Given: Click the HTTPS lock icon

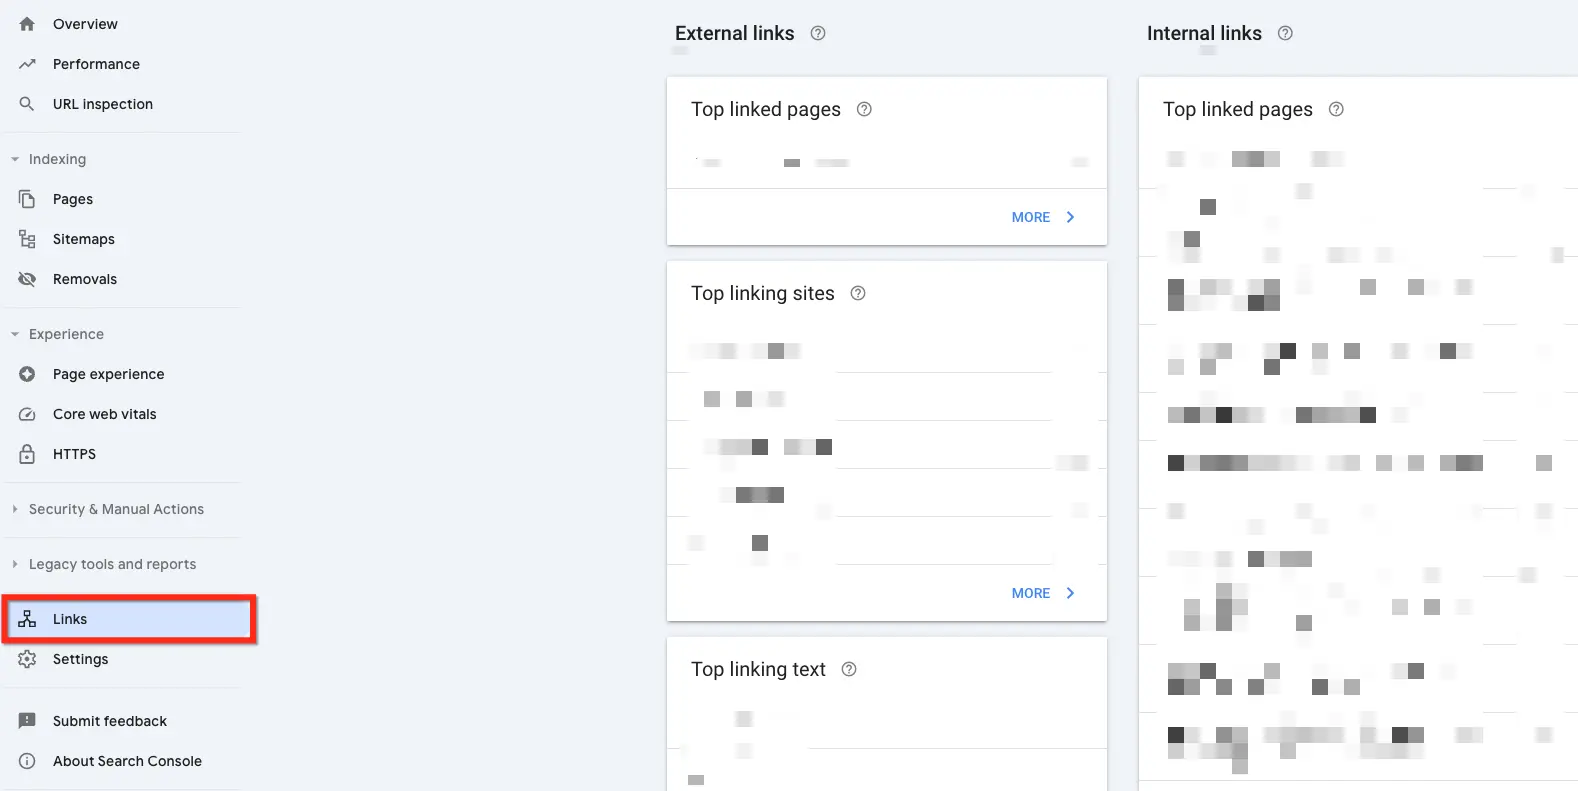Looking at the screenshot, I should pos(27,454).
